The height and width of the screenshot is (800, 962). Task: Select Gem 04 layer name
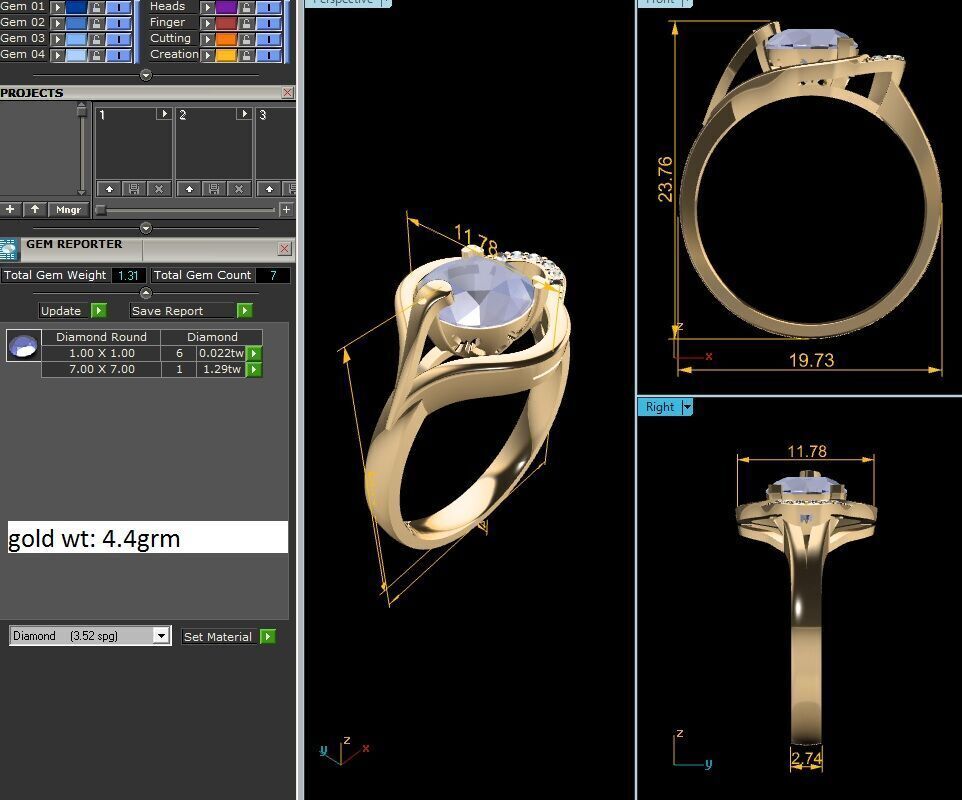(x=23, y=54)
